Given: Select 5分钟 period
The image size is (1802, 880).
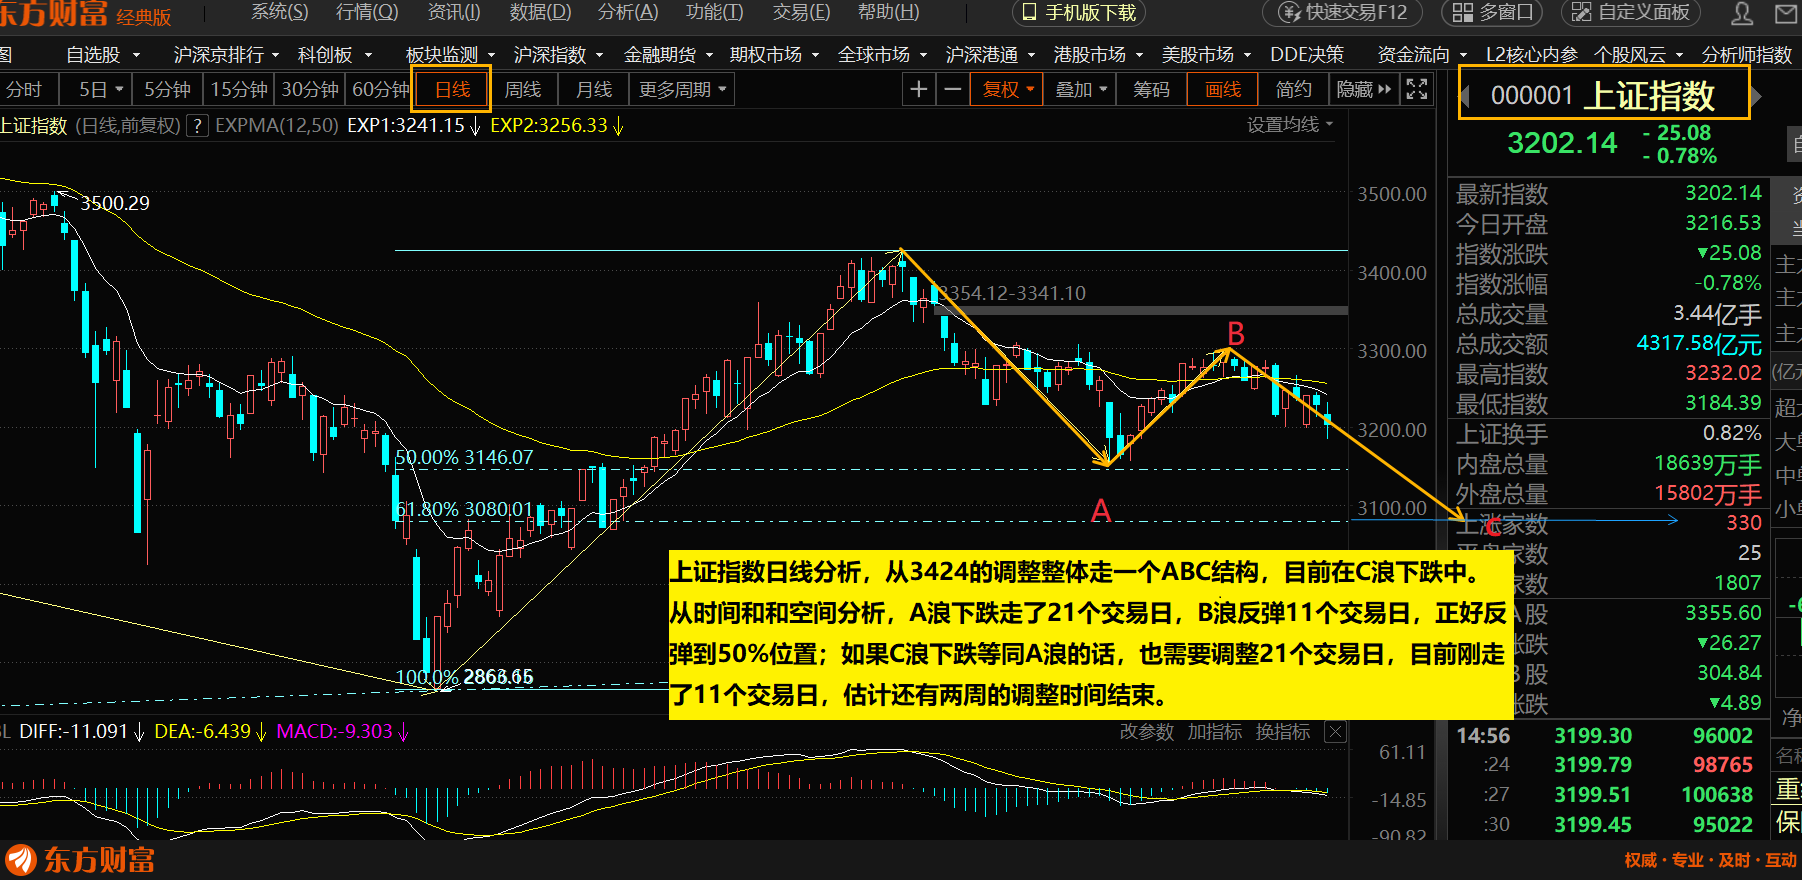Looking at the screenshot, I should [x=166, y=90].
